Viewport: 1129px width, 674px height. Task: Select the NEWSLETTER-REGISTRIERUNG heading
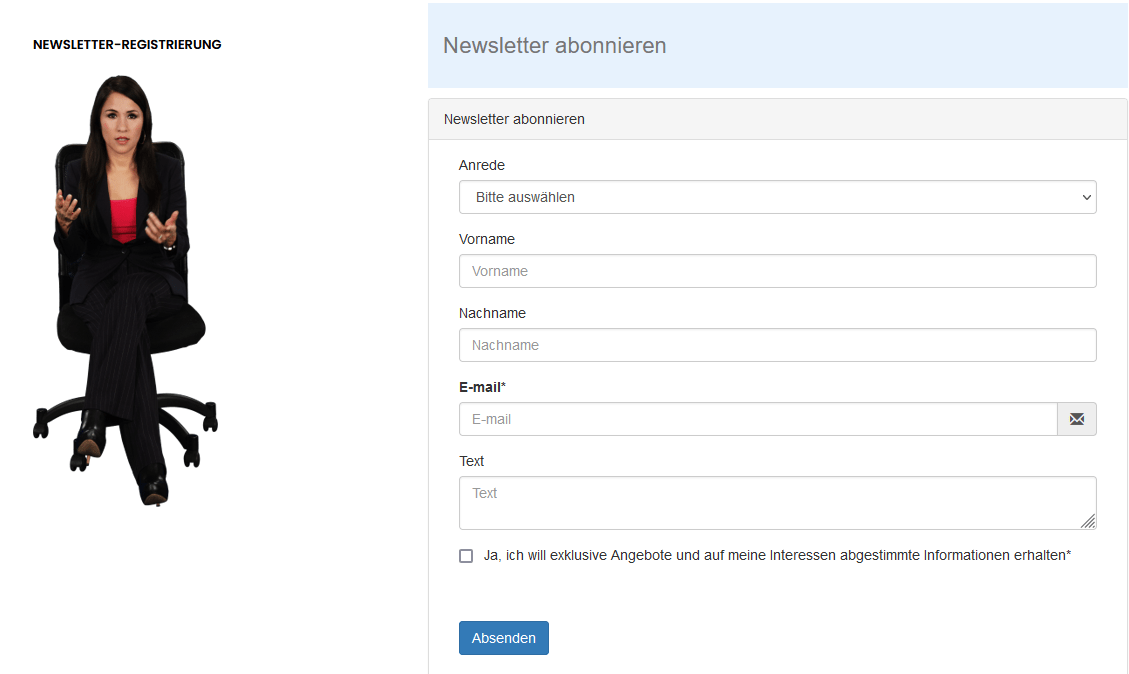coord(127,44)
